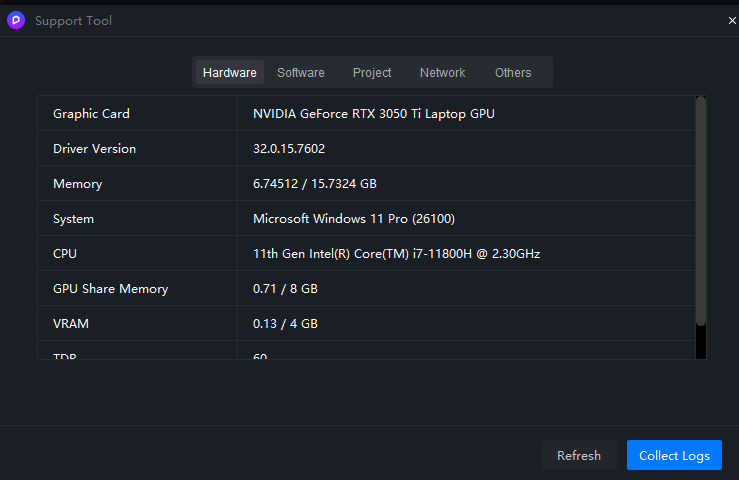This screenshot has height=480, width=739.
Task: Click the Driver Version label
Action: point(94,149)
